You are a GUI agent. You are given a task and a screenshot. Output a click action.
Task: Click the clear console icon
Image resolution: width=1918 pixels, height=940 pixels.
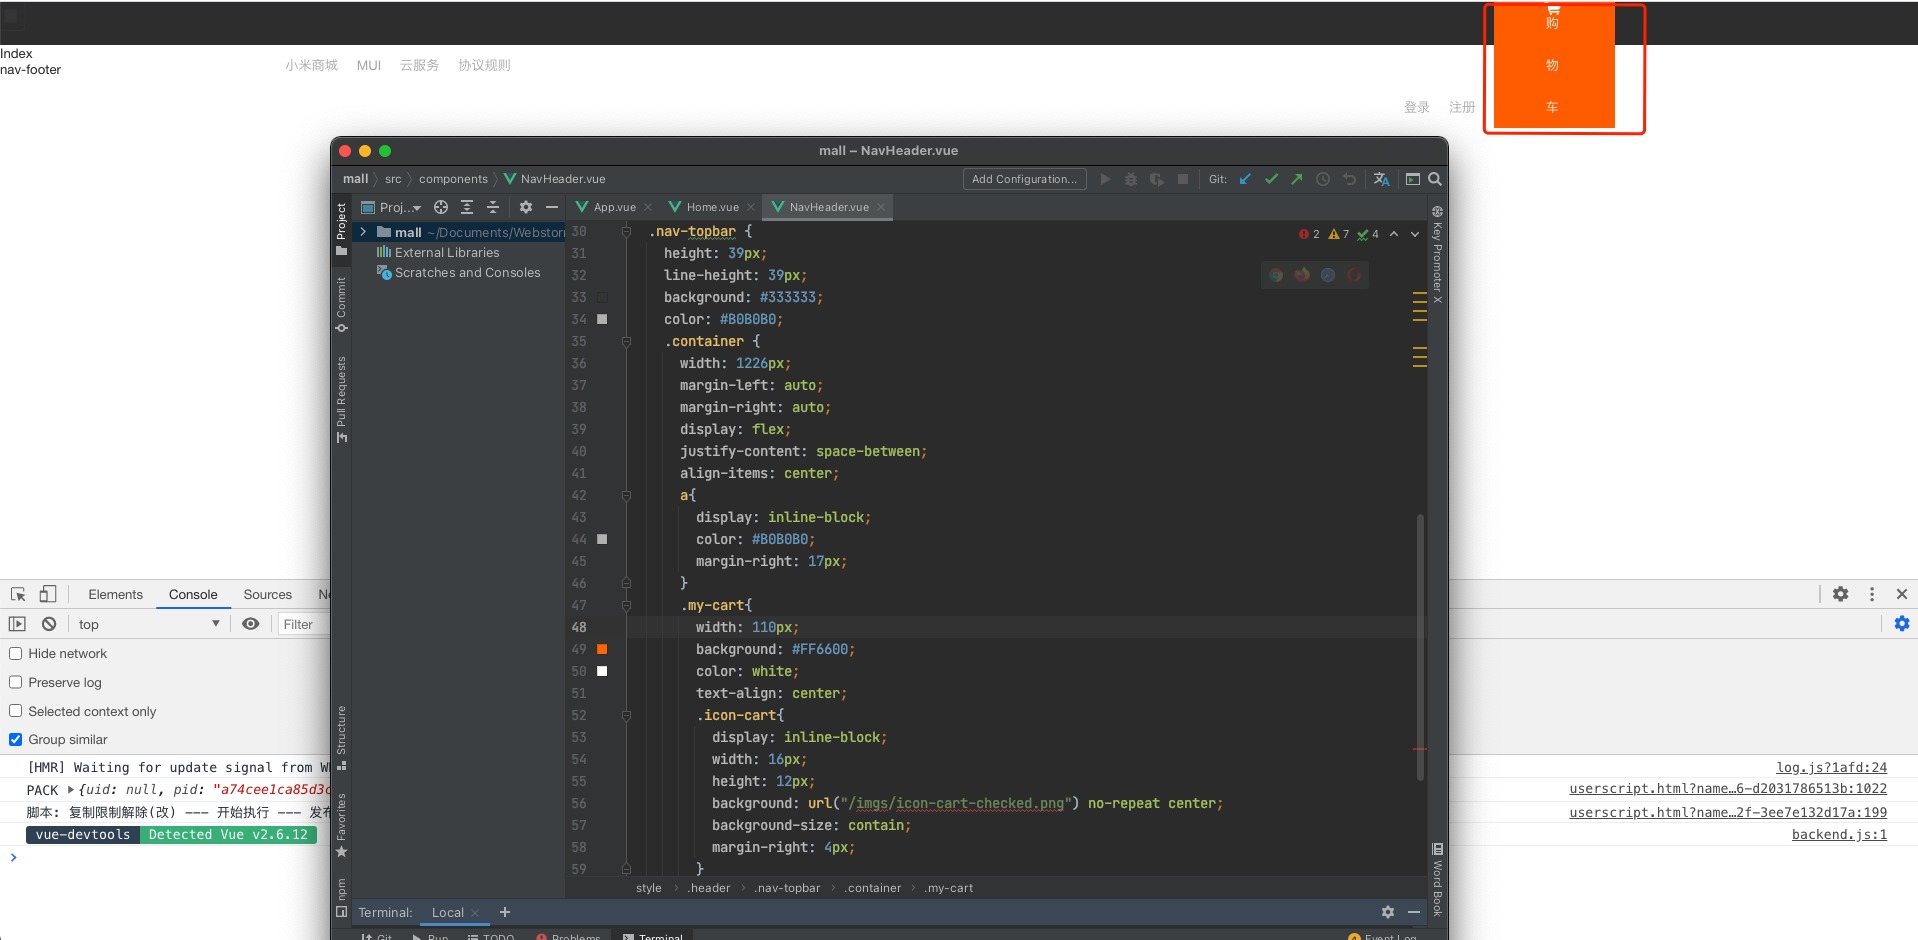coord(49,624)
